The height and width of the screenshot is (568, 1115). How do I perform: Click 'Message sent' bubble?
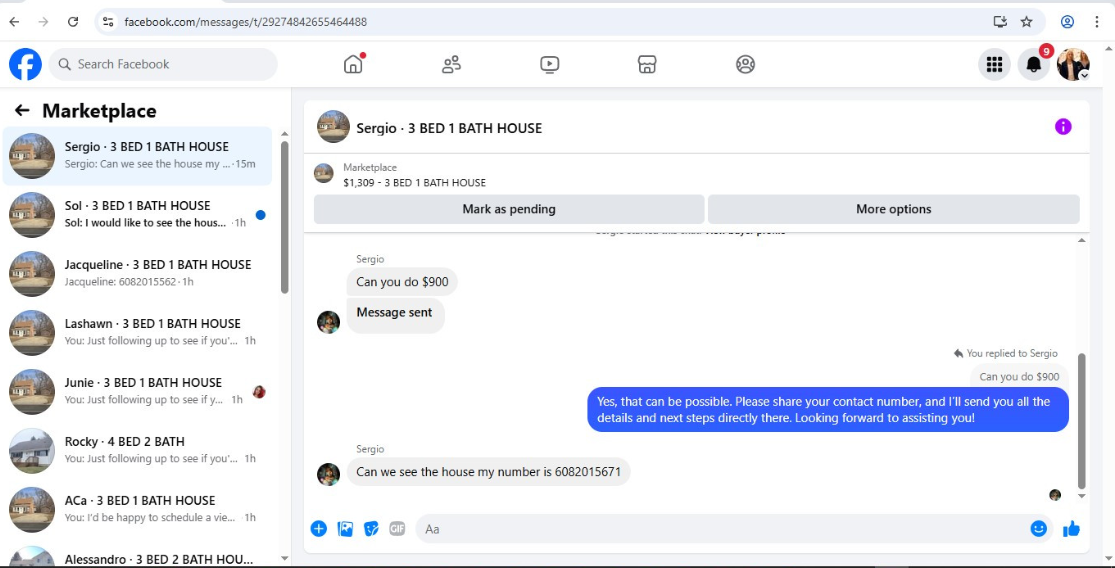click(x=395, y=315)
